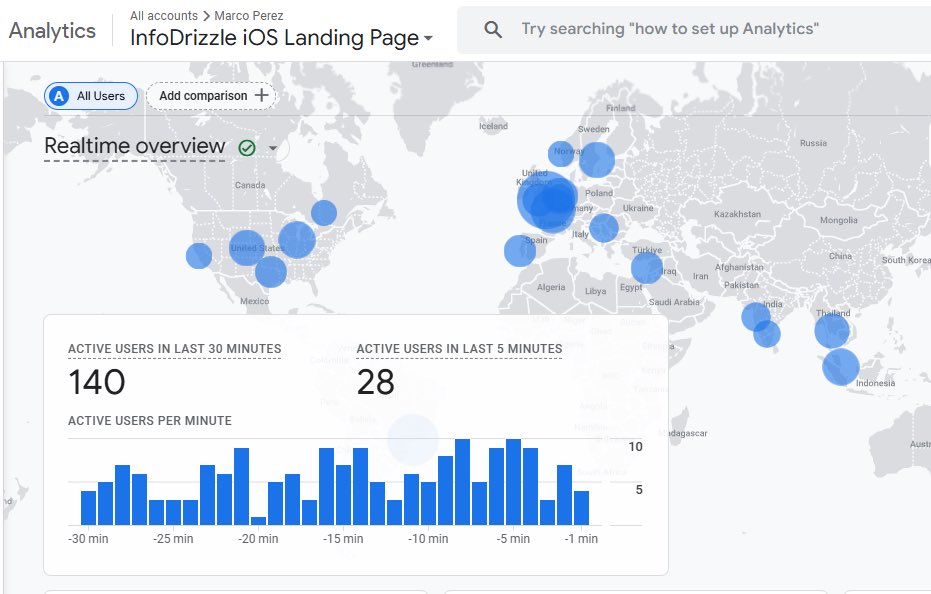Click the short bar near -20 min
Viewport: 931px width, 594px height.
pos(258,521)
